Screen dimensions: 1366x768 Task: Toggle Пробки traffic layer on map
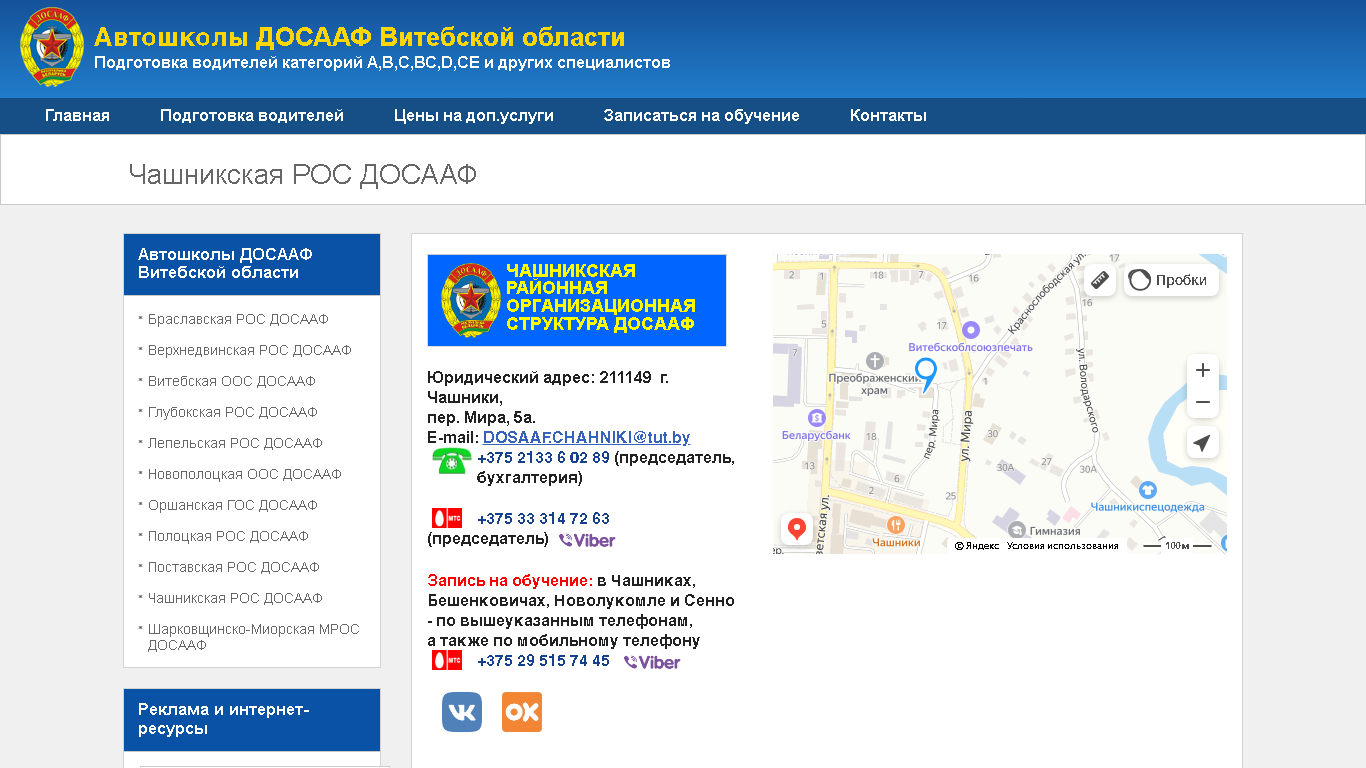(1171, 280)
